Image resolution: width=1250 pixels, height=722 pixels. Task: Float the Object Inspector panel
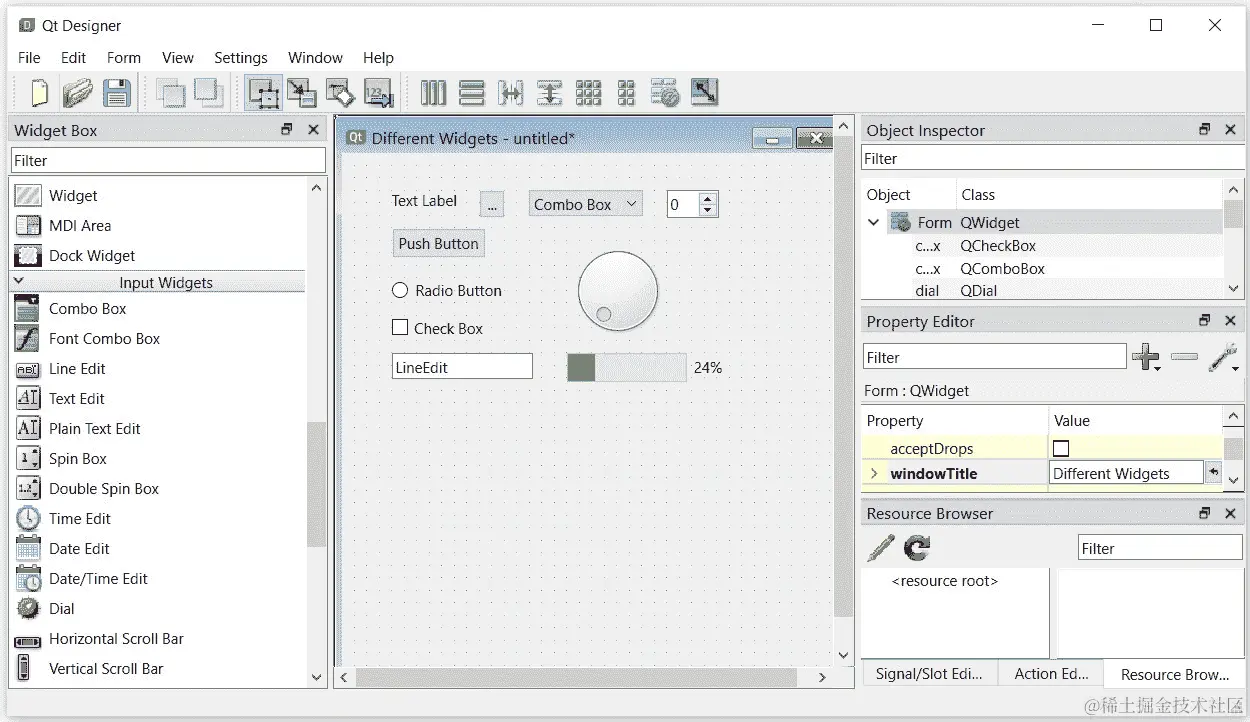click(x=1204, y=130)
